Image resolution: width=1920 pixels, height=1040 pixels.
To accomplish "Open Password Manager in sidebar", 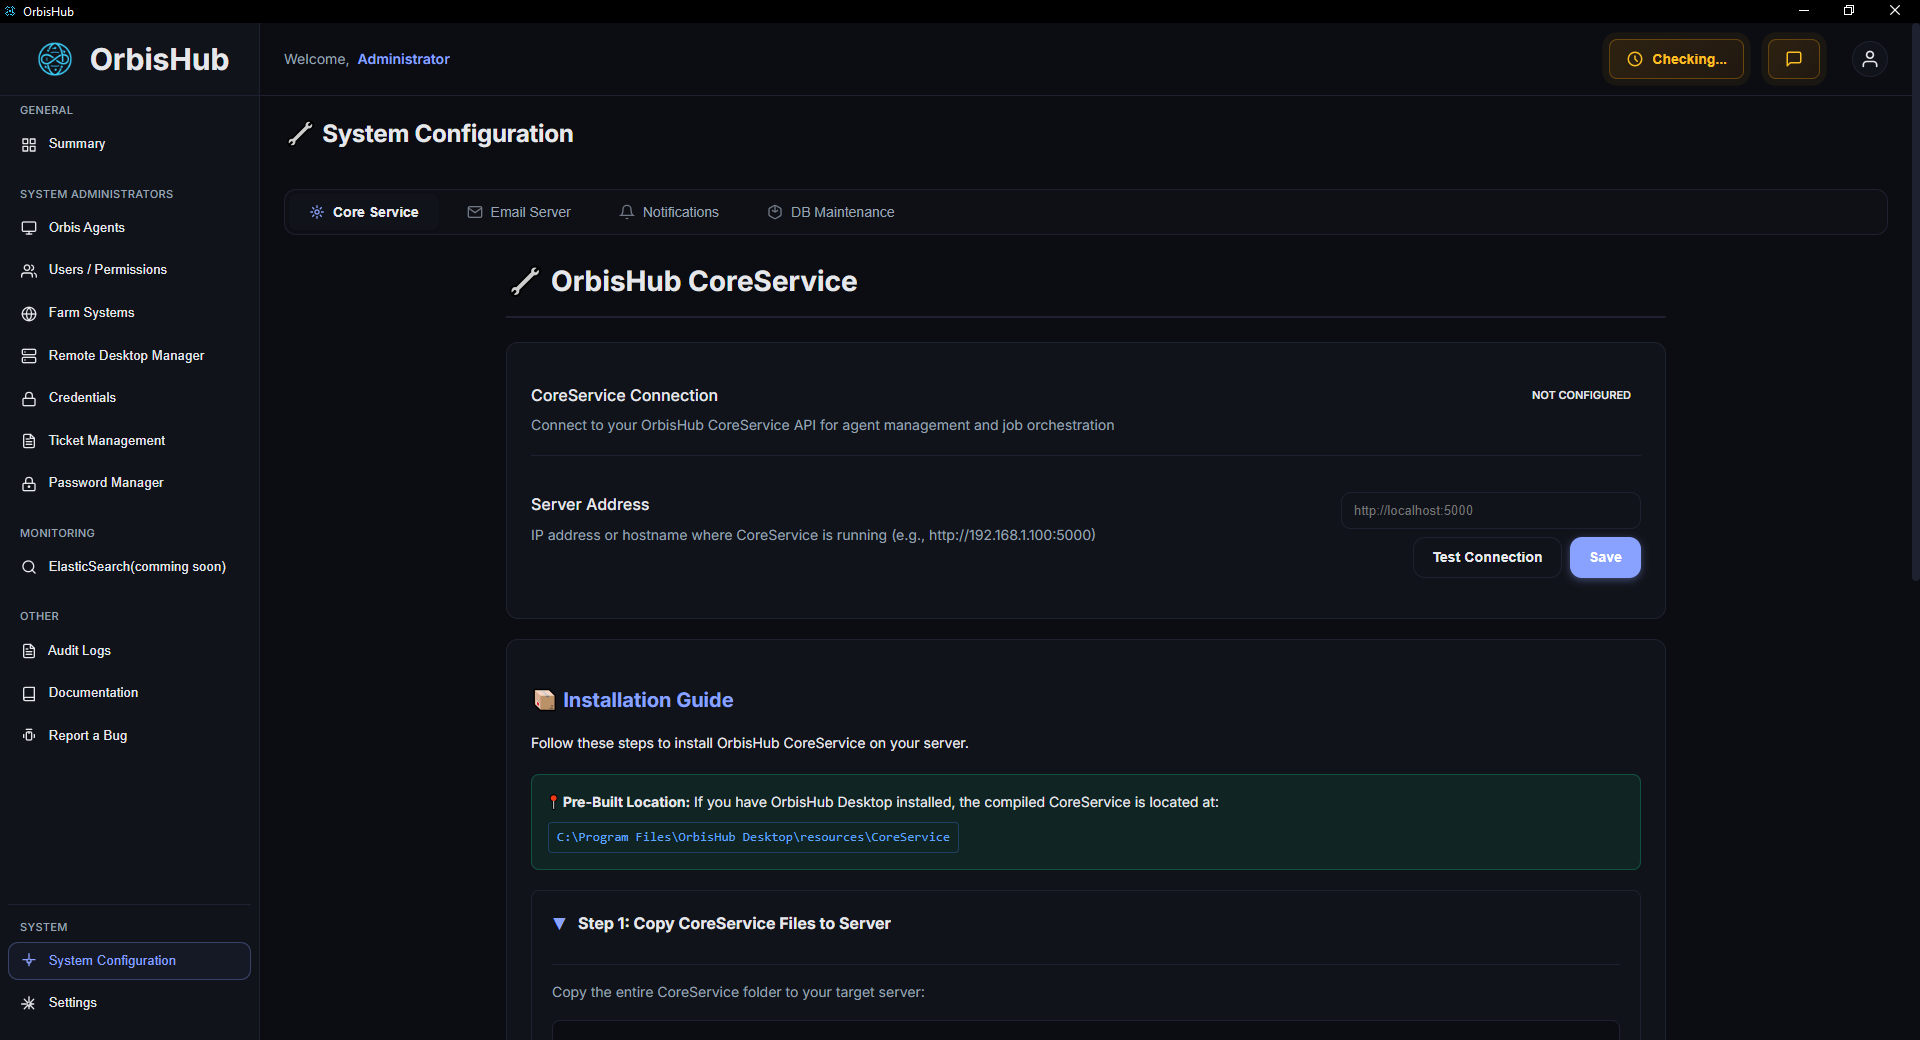I will click(x=106, y=483).
